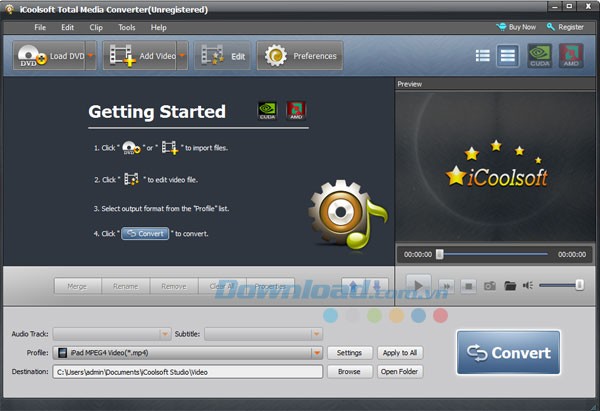Click the Open Folder button
The width and height of the screenshot is (600, 411).
tap(400, 372)
